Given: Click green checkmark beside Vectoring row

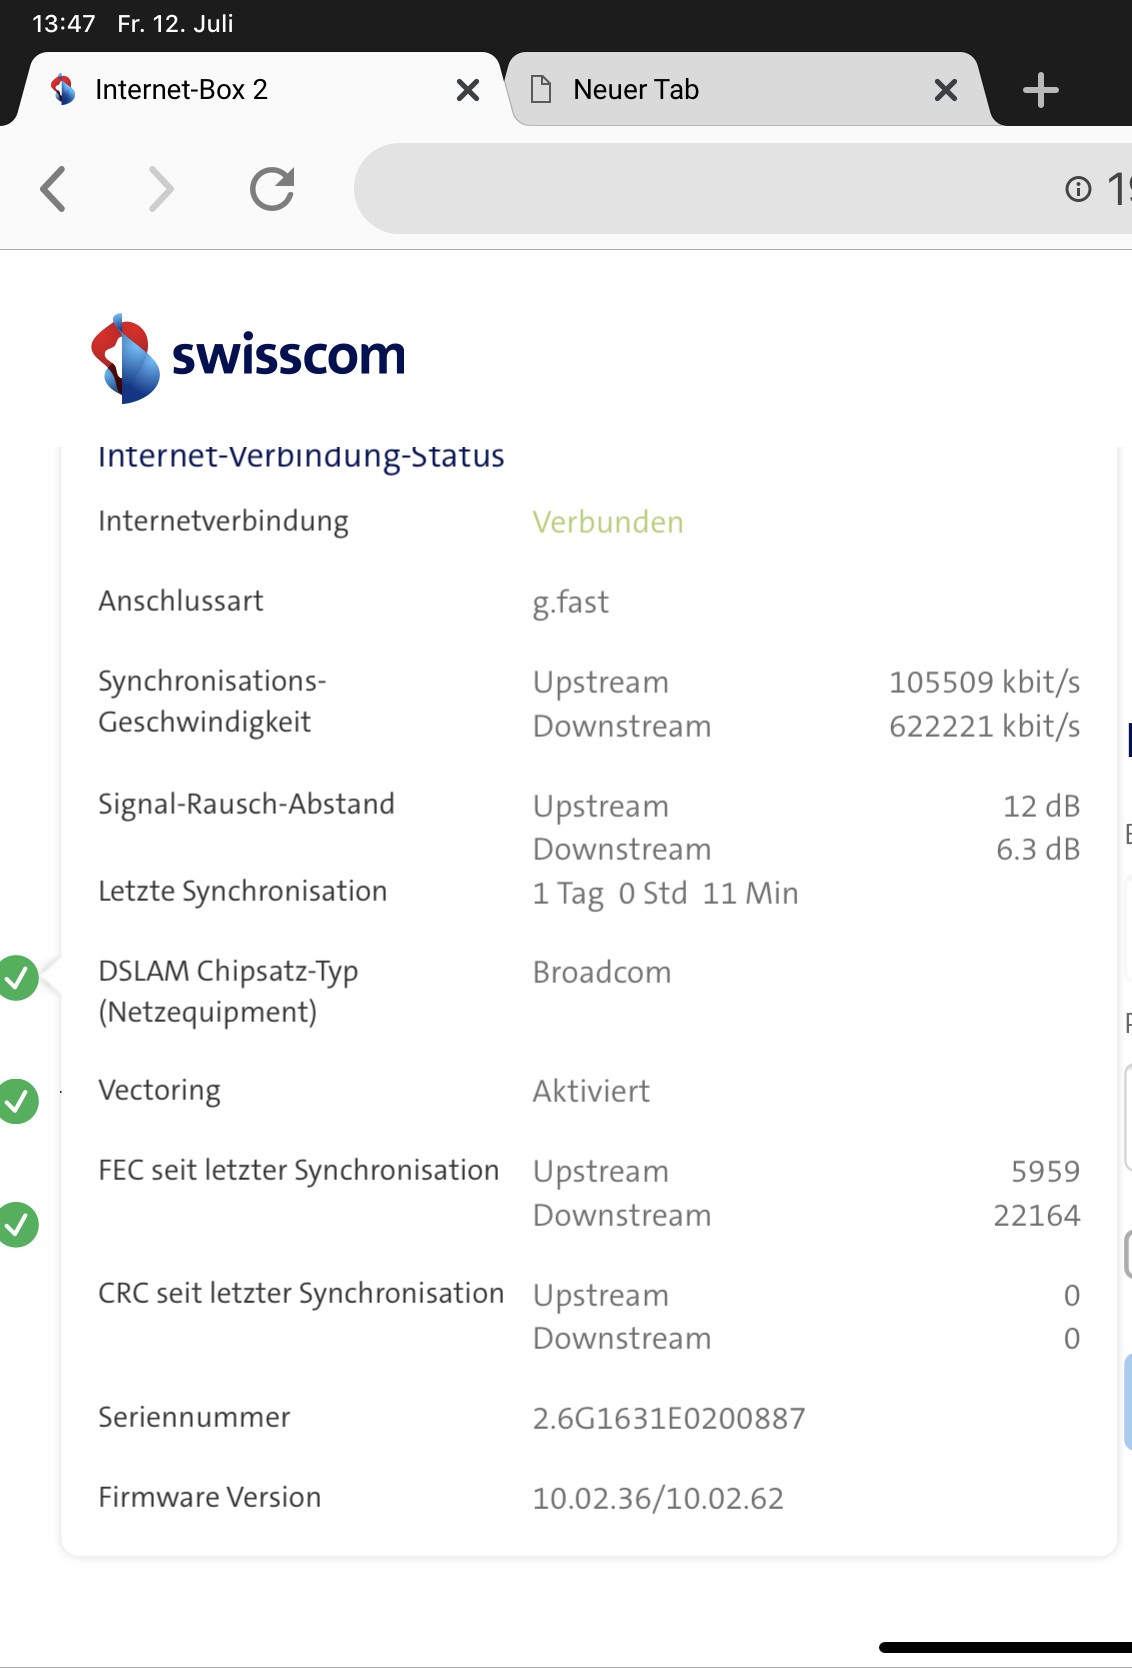Looking at the screenshot, I should pyautogui.click(x=18, y=1101).
